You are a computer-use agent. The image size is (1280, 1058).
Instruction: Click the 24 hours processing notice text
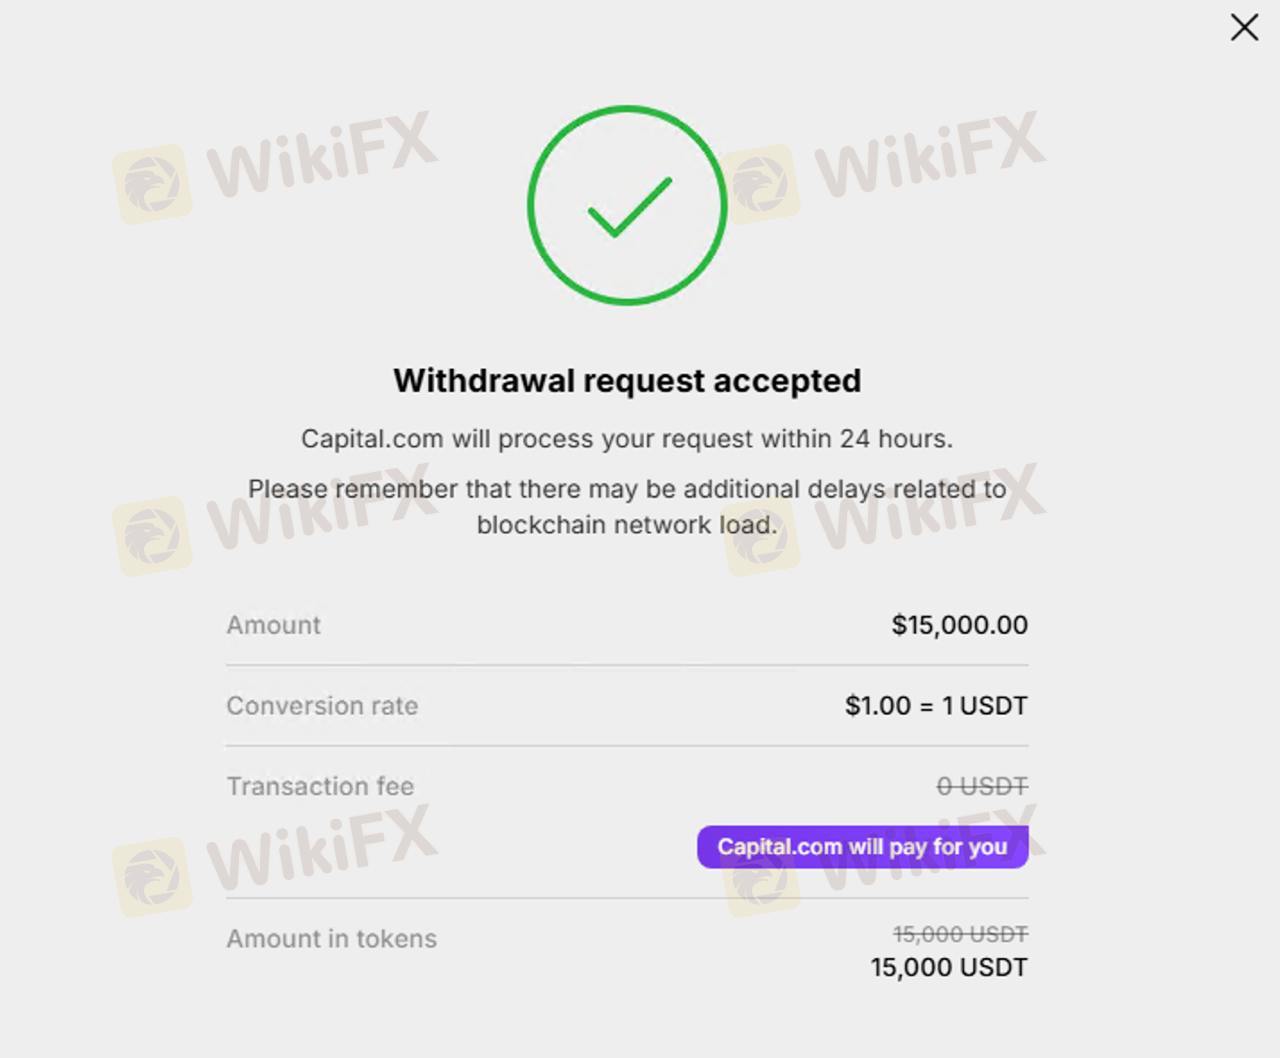tap(627, 439)
